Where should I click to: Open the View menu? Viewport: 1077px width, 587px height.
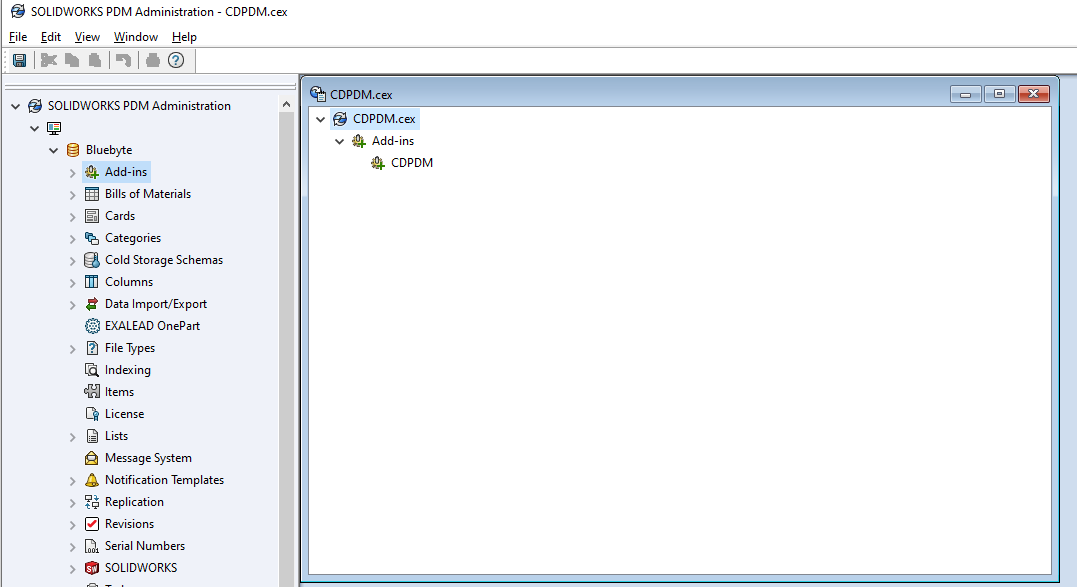pos(87,36)
